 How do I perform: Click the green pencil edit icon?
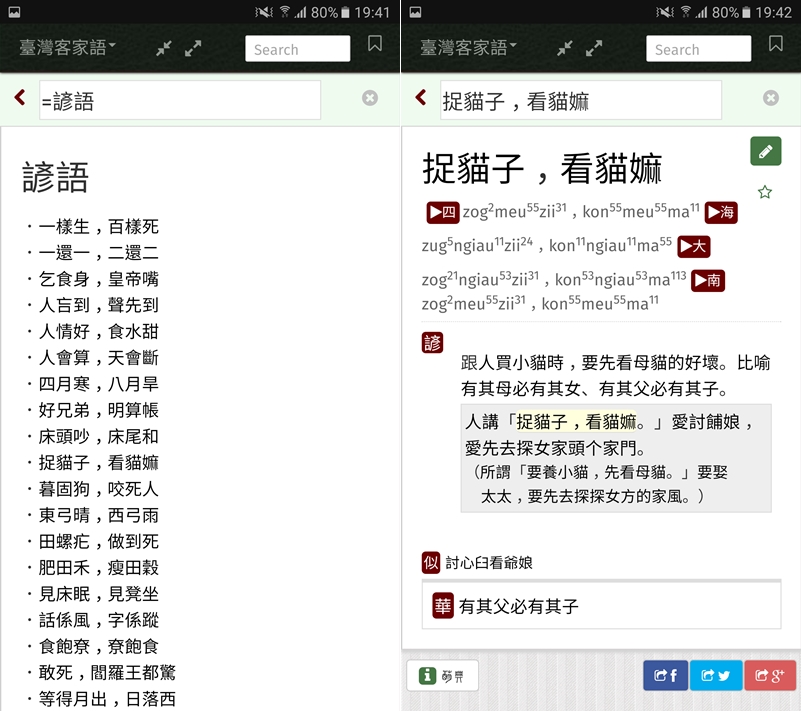pos(765,152)
